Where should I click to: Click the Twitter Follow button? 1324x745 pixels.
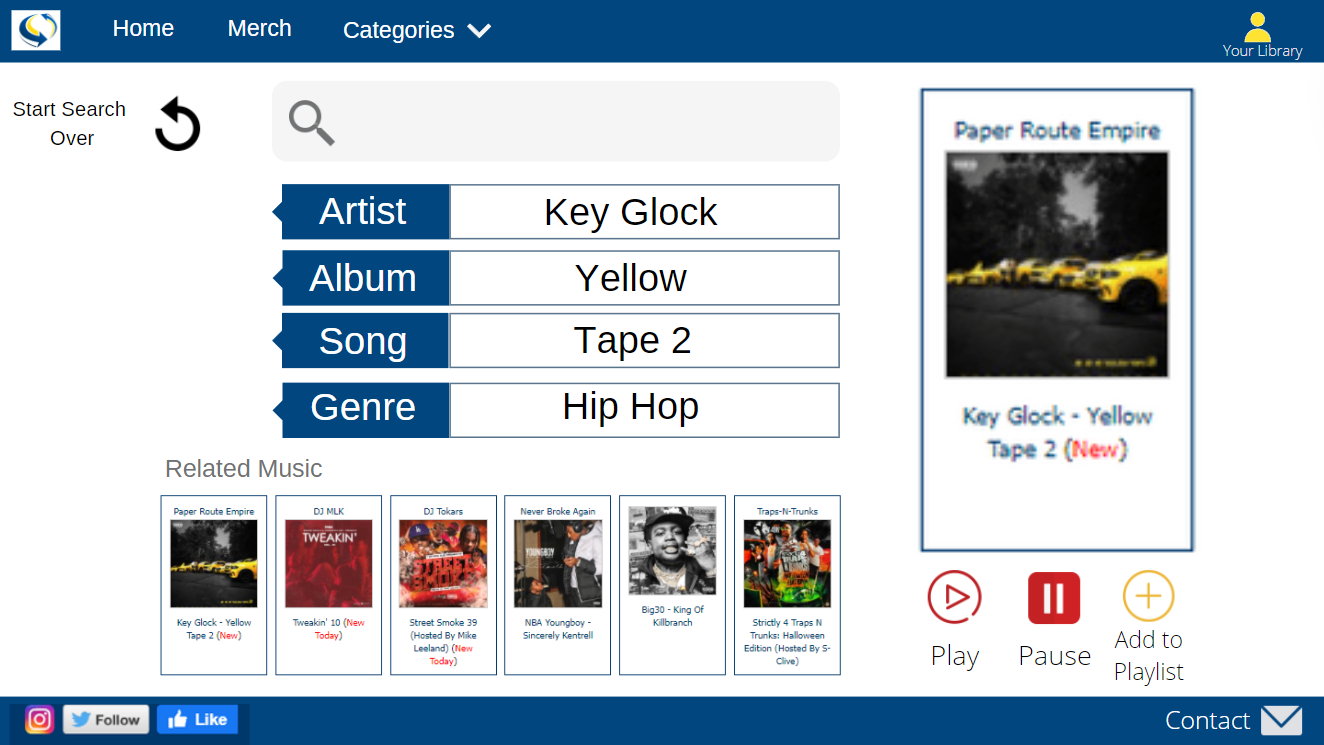coord(106,720)
